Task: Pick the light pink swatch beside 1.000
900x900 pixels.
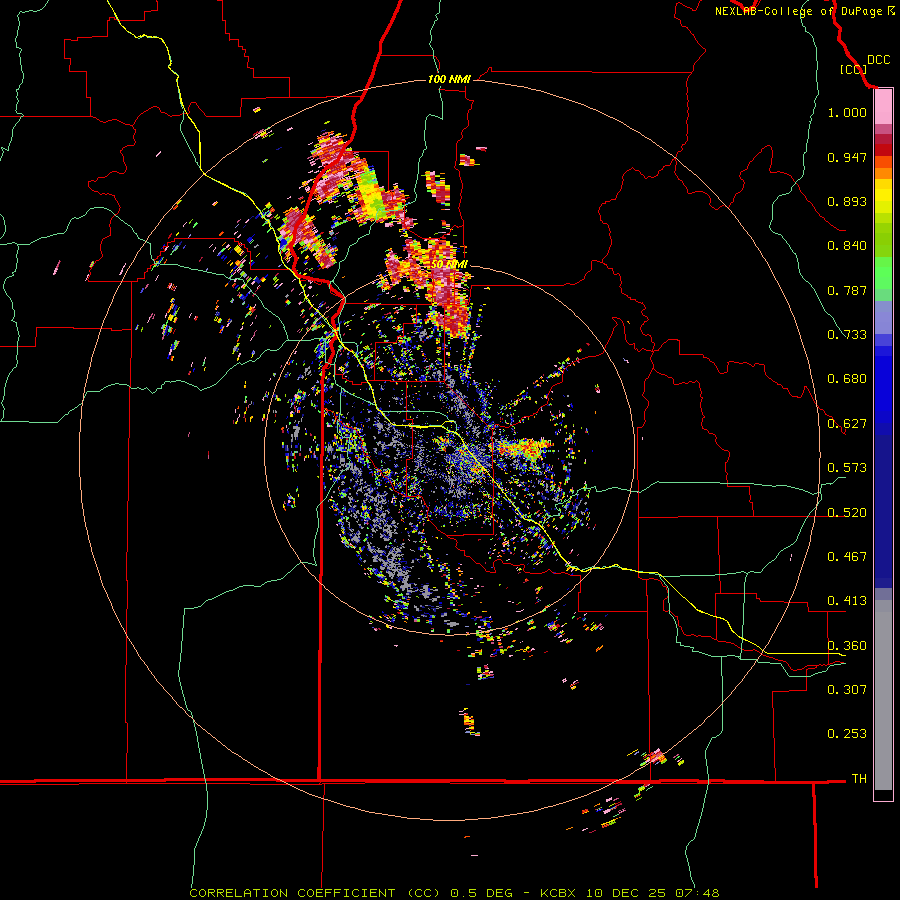Action: [x=883, y=107]
